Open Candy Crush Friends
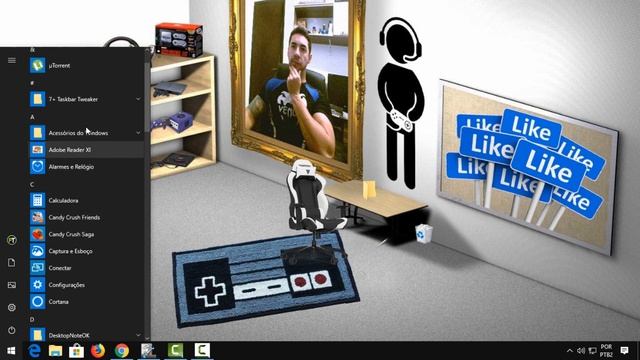Image resolution: width=640 pixels, height=360 pixels. tap(86, 217)
